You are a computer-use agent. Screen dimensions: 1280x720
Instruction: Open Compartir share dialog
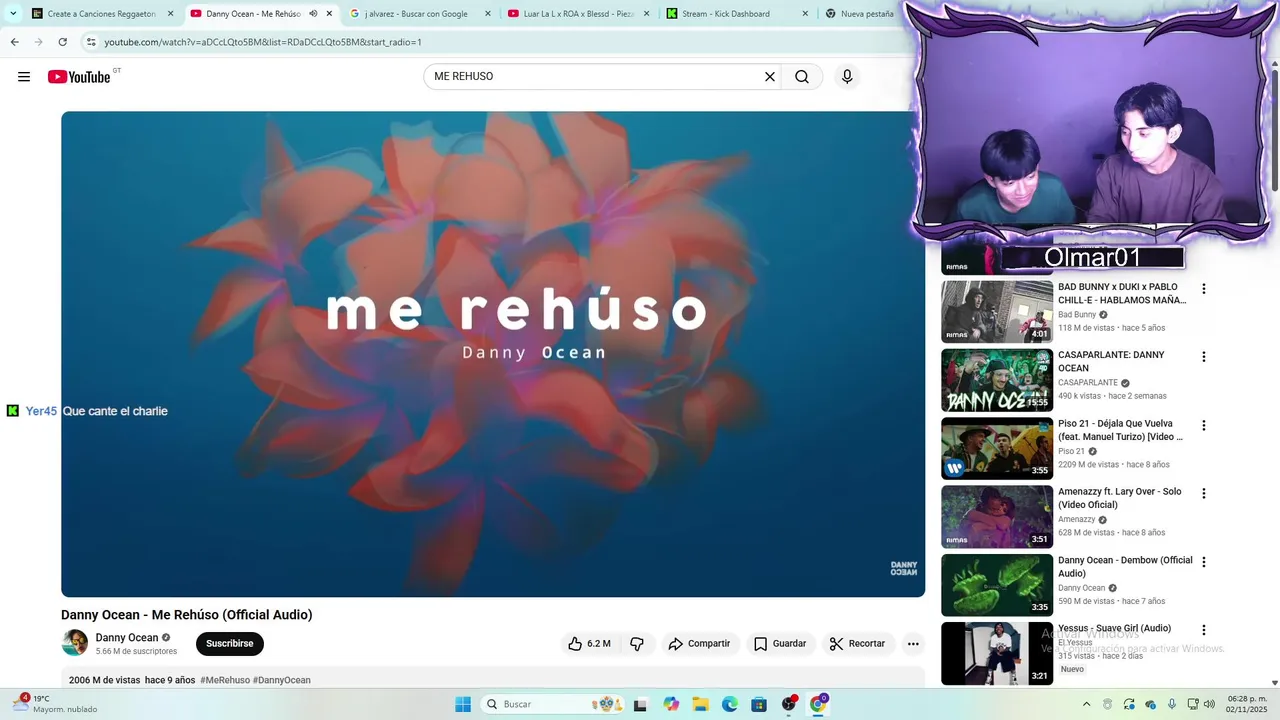699,644
